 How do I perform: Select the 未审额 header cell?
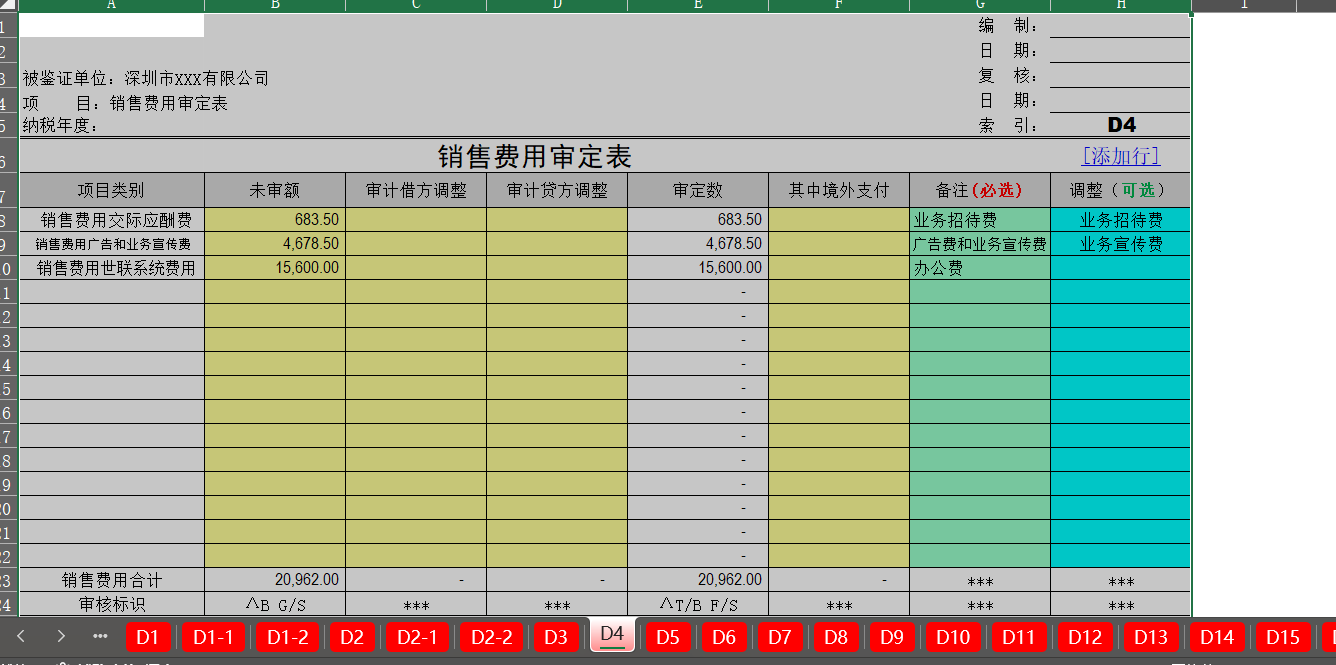point(275,190)
